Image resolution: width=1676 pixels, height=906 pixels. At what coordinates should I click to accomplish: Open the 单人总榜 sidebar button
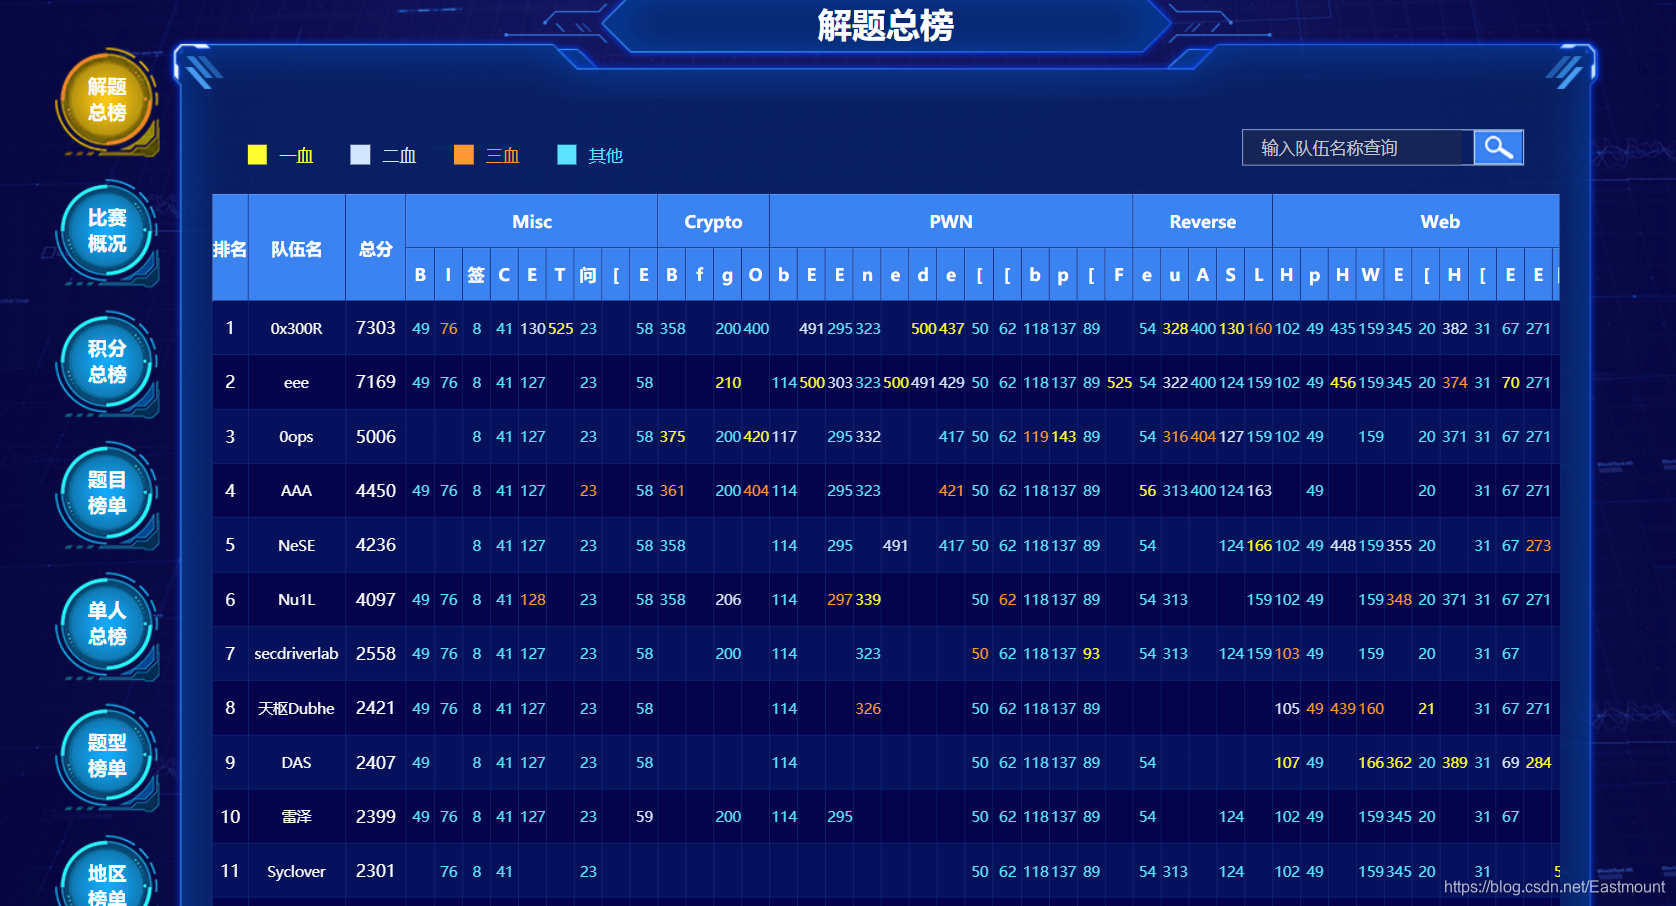(x=107, y=624)
